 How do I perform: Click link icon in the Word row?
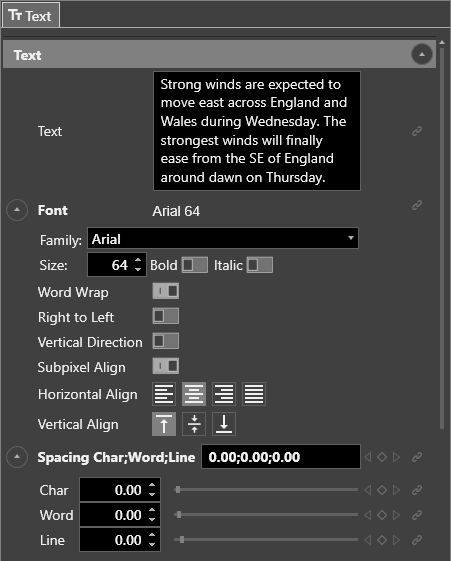coord(417,515)
